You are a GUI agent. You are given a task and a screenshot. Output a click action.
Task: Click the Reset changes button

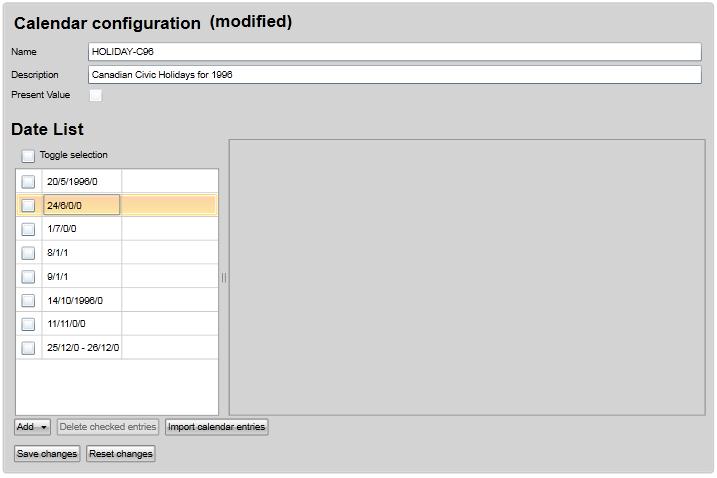(121, 454)
